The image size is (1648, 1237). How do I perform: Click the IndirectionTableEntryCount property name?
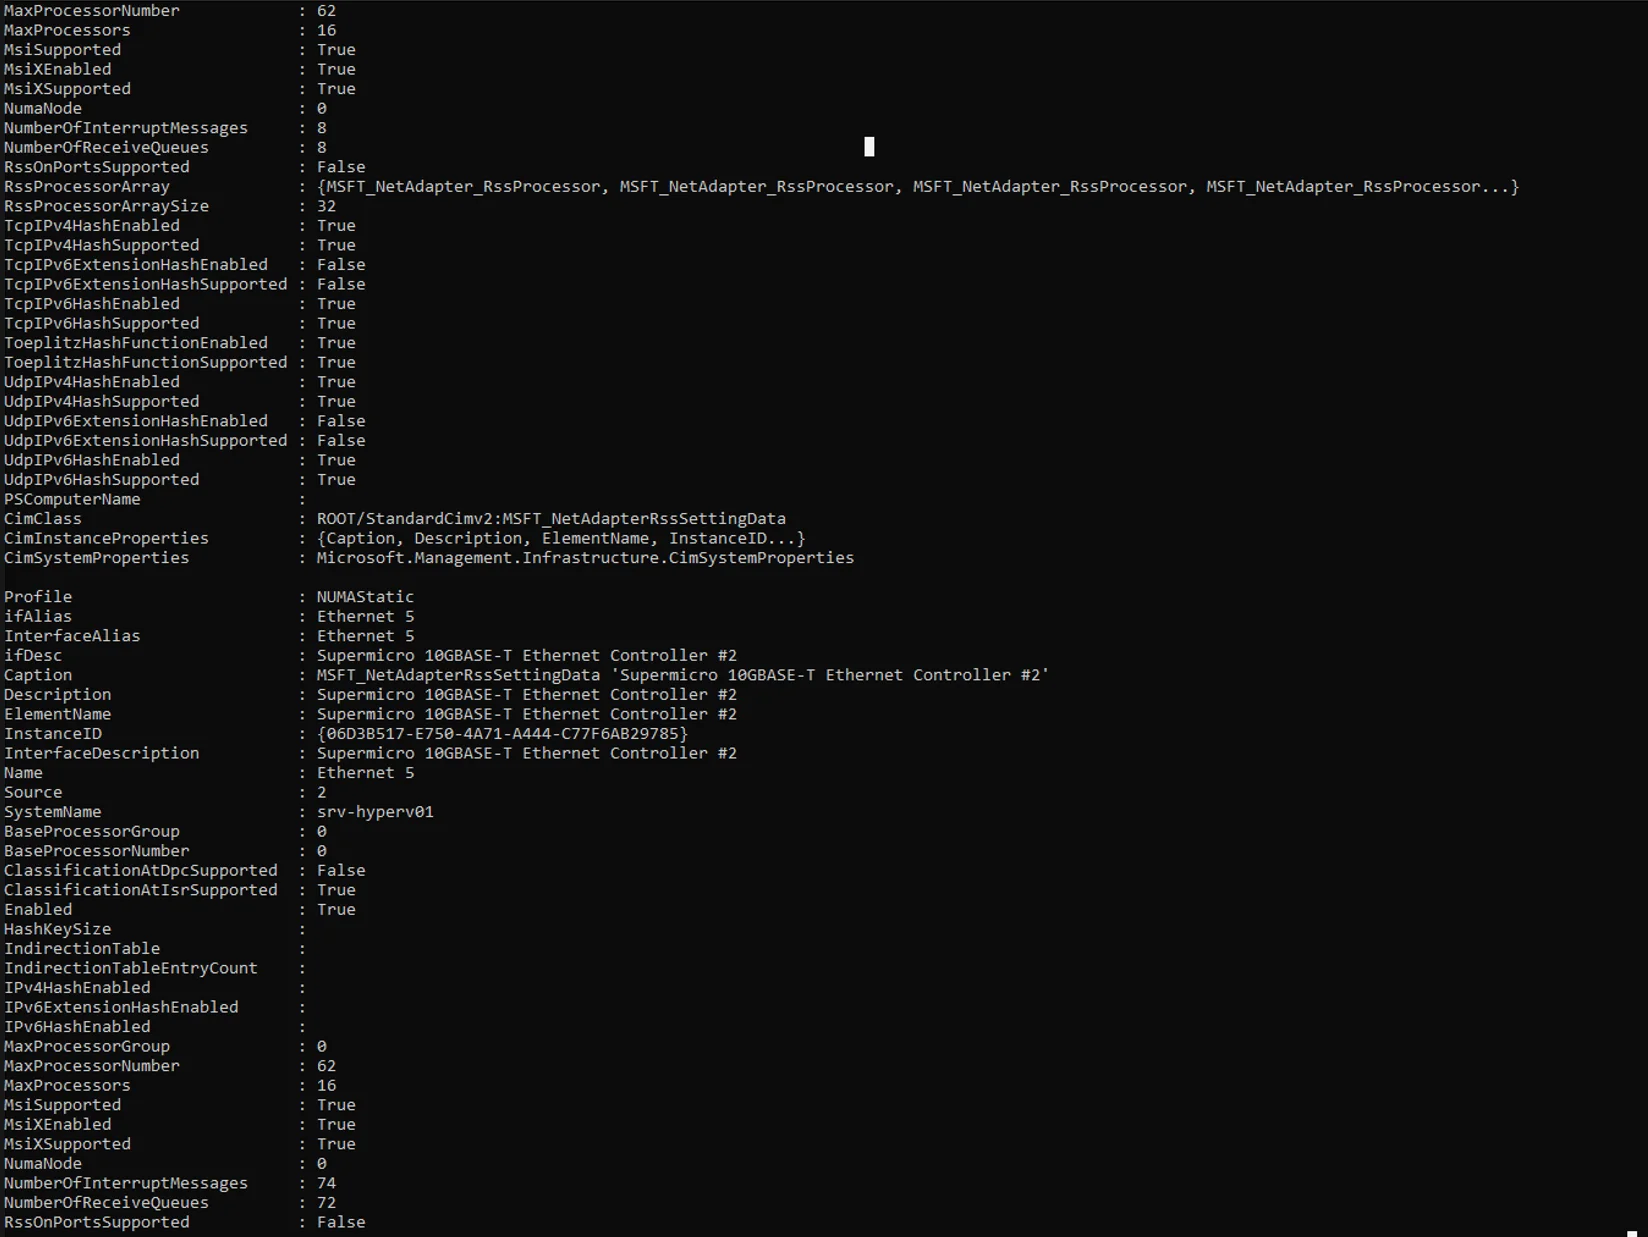pos(131,968)
